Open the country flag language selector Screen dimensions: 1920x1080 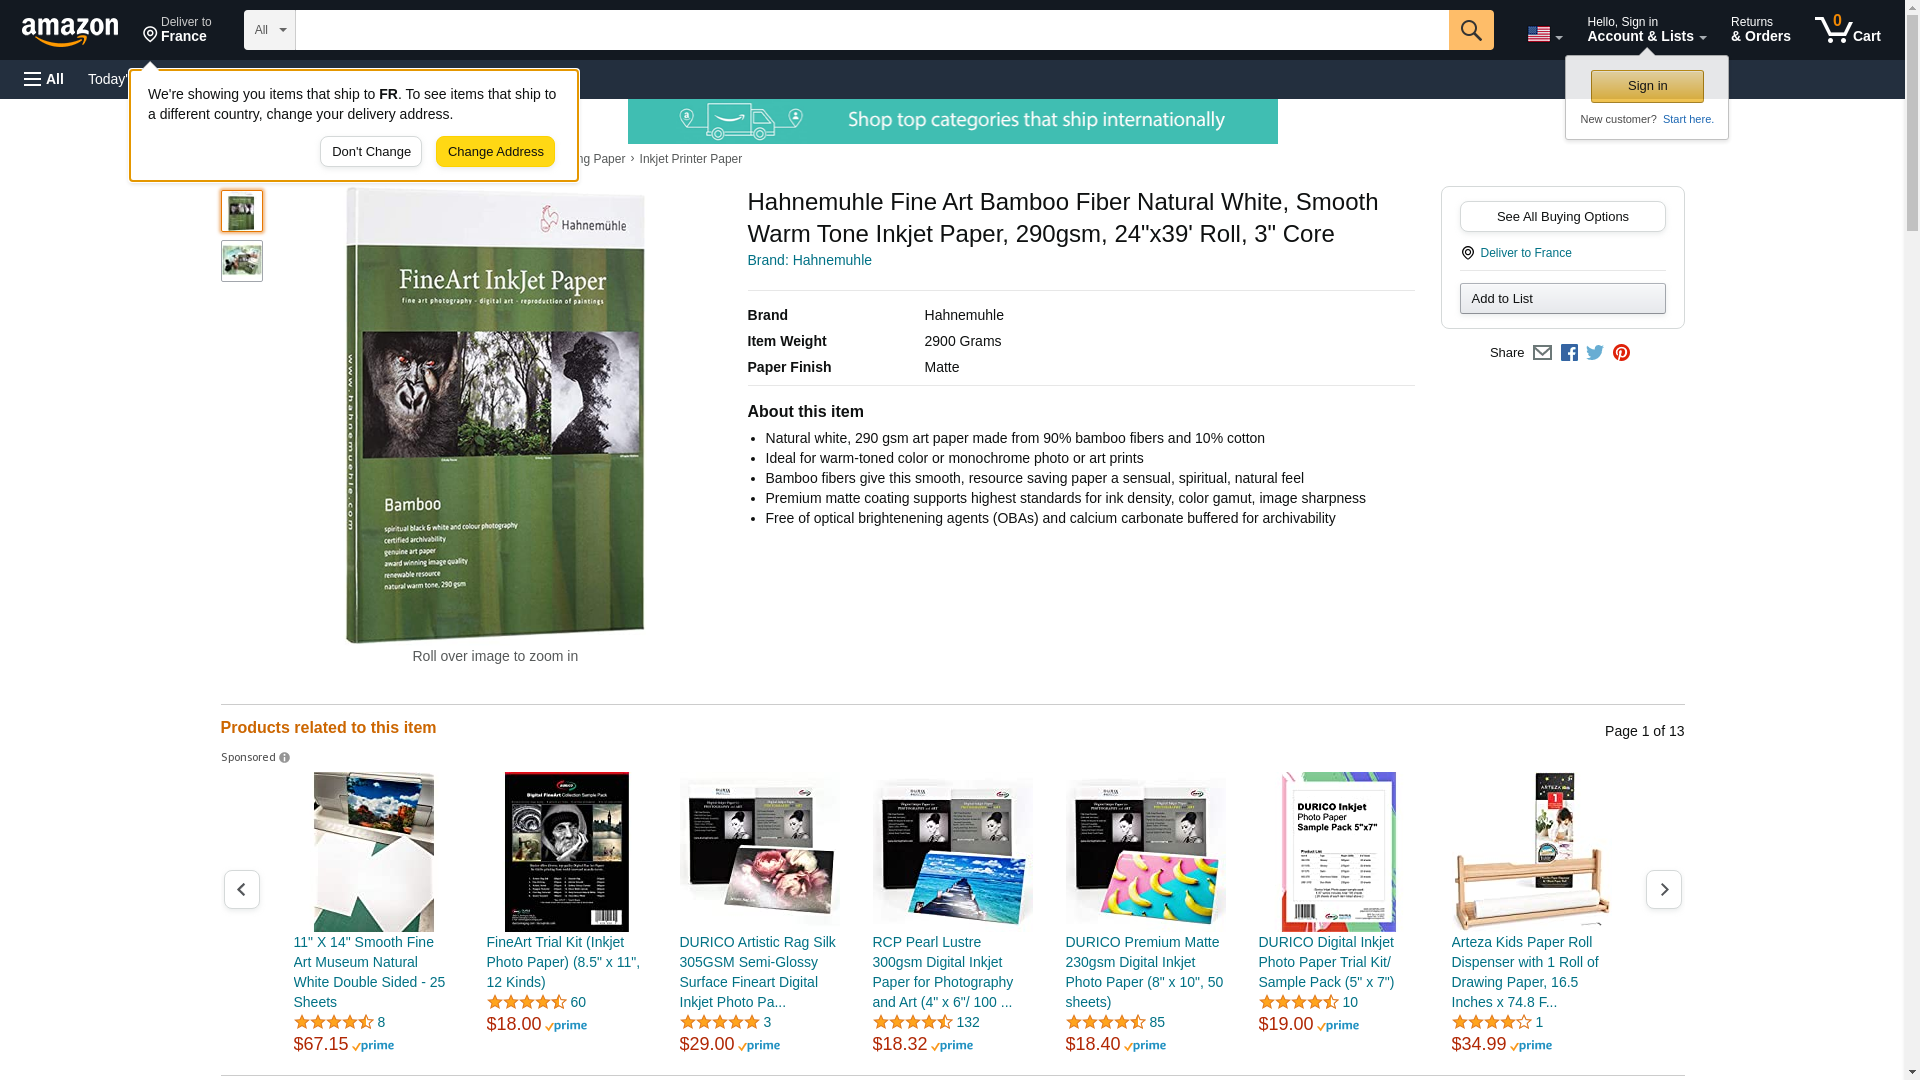(x=1544, y=34)
